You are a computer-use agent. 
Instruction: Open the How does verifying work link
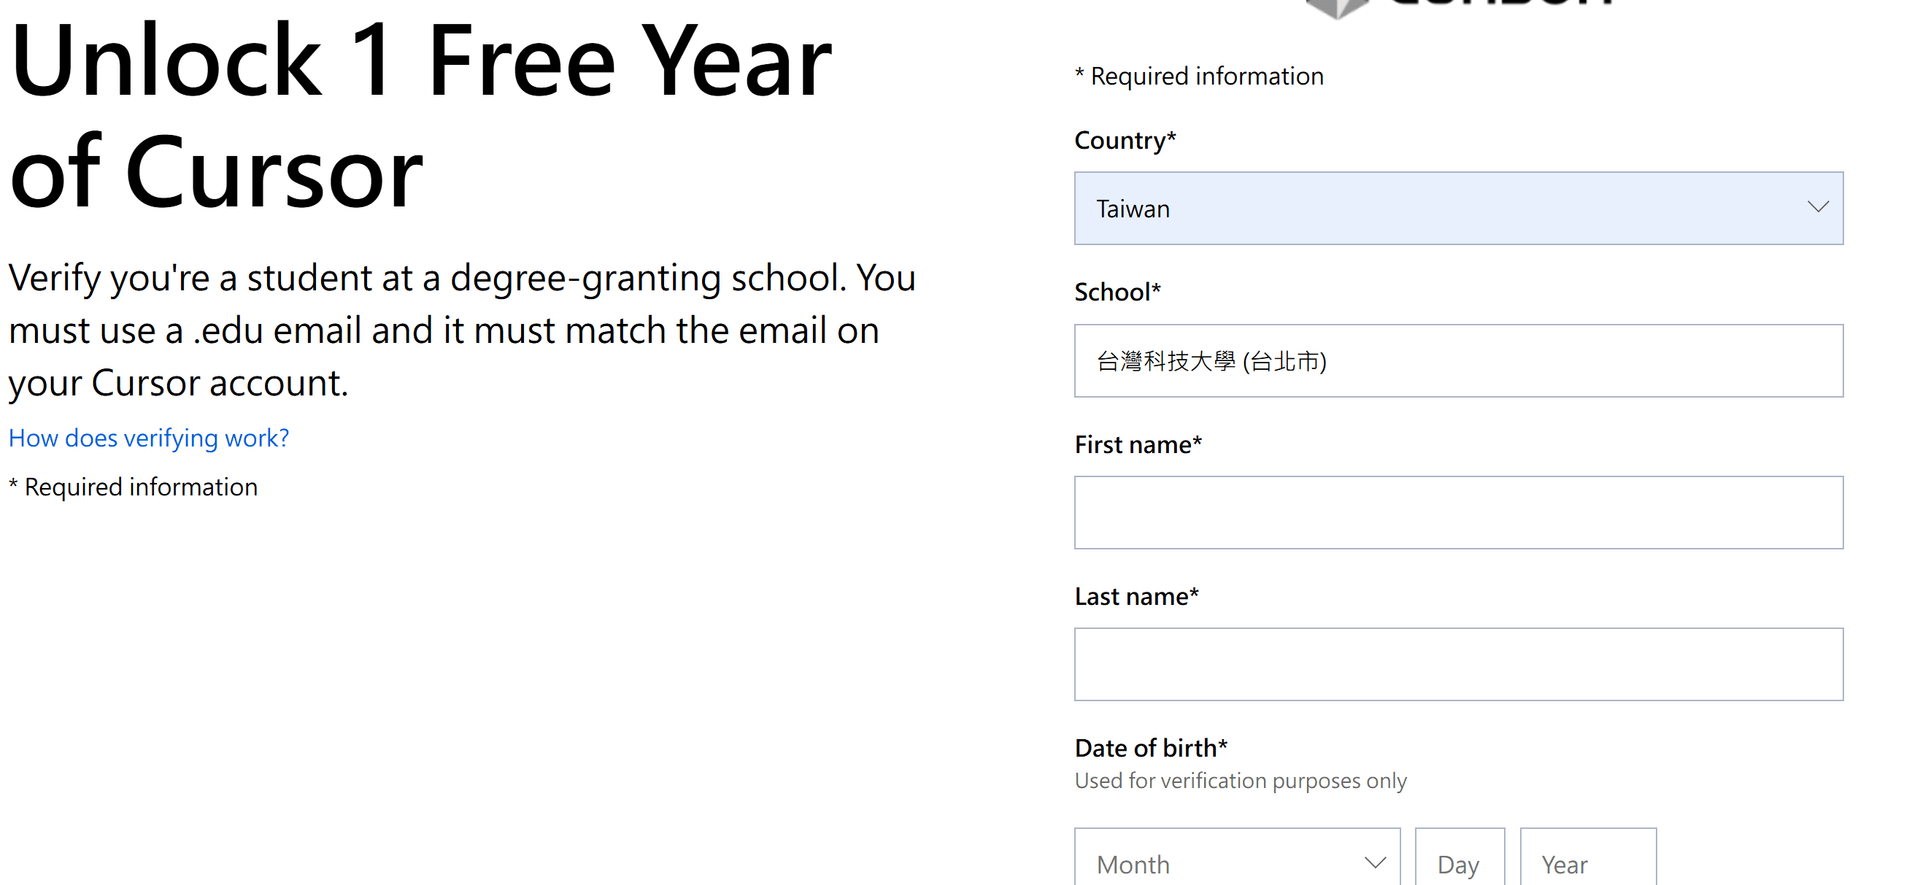149,438
